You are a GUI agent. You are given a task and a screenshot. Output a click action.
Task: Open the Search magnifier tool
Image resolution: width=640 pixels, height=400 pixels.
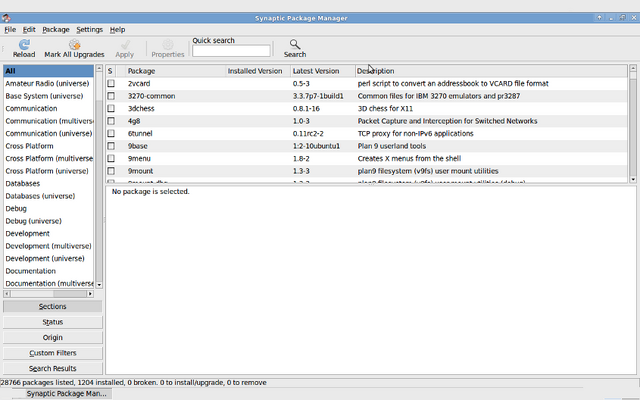click(295, 44)
